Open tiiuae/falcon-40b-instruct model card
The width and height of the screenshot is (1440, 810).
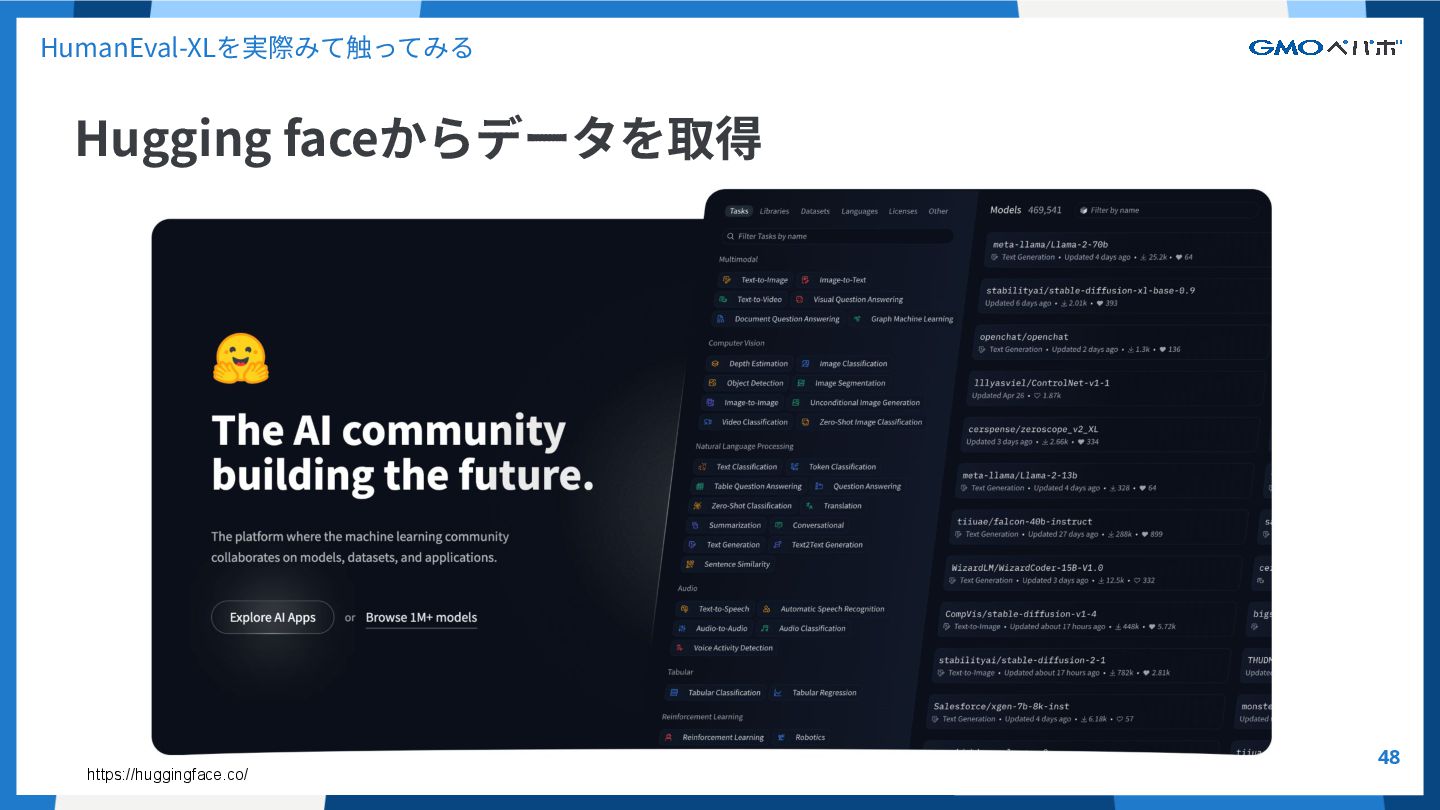click(x=1098, y=527)
